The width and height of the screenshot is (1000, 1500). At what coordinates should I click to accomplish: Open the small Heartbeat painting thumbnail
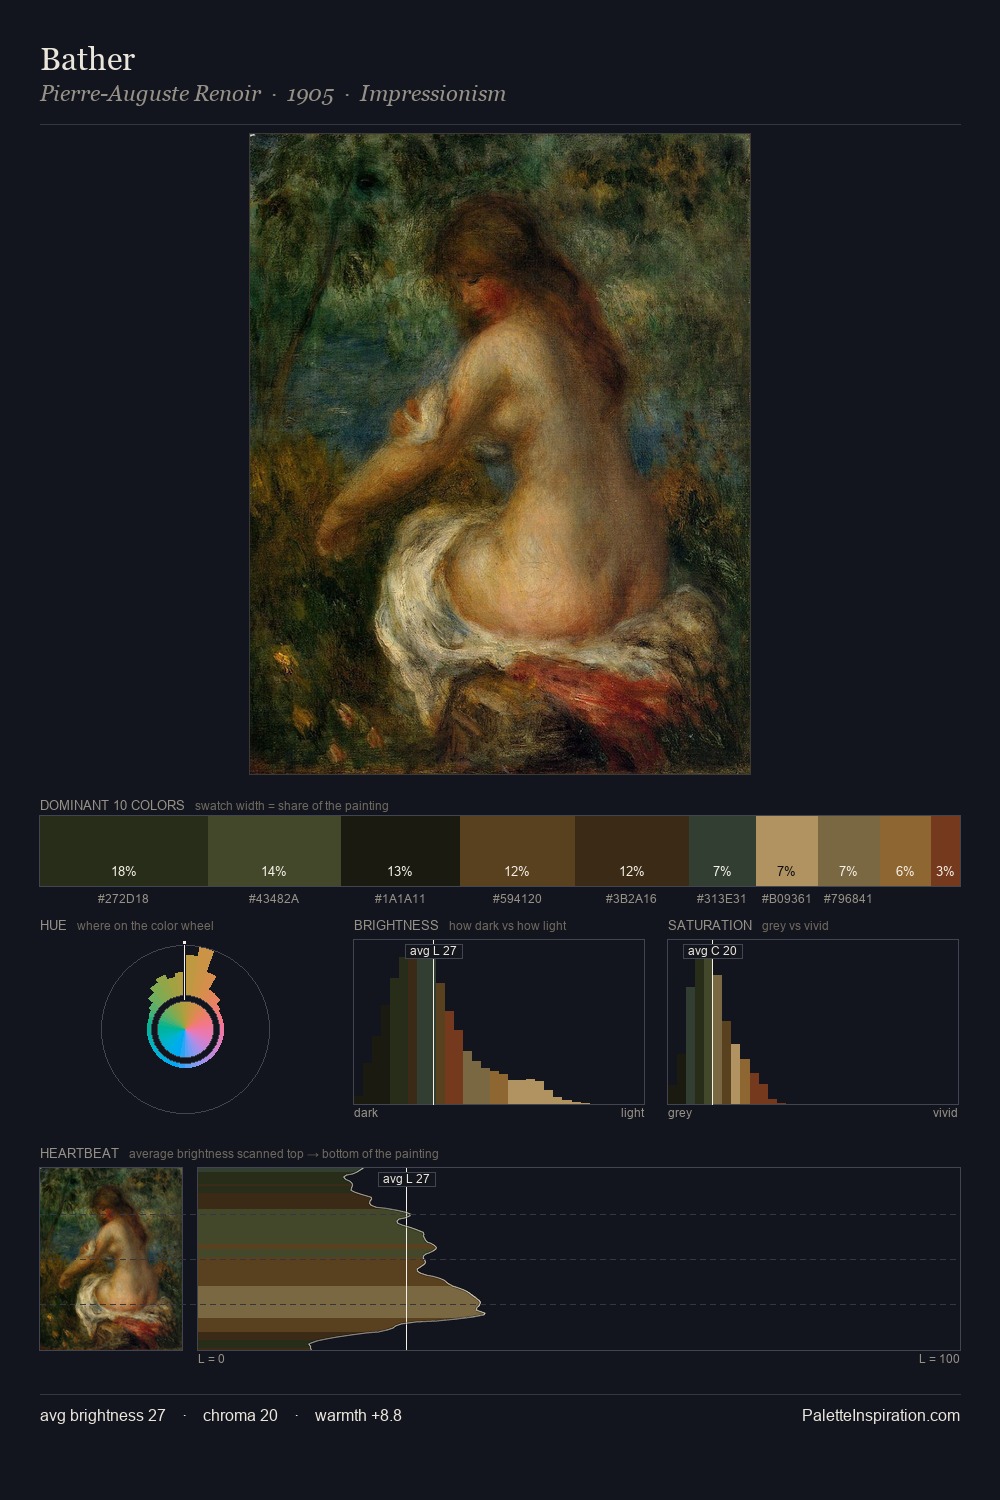pos(111,1259)
